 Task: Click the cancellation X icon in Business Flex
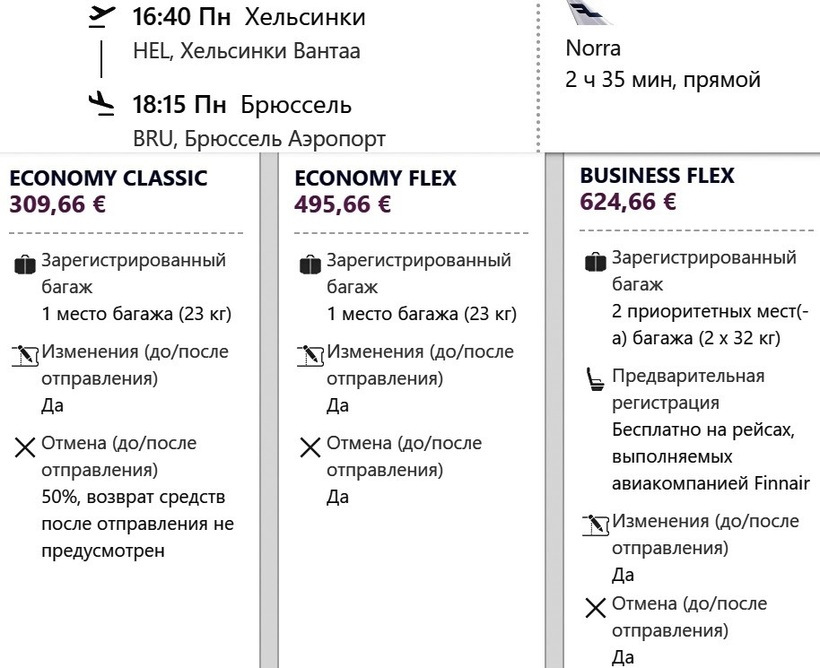(596, 608)
